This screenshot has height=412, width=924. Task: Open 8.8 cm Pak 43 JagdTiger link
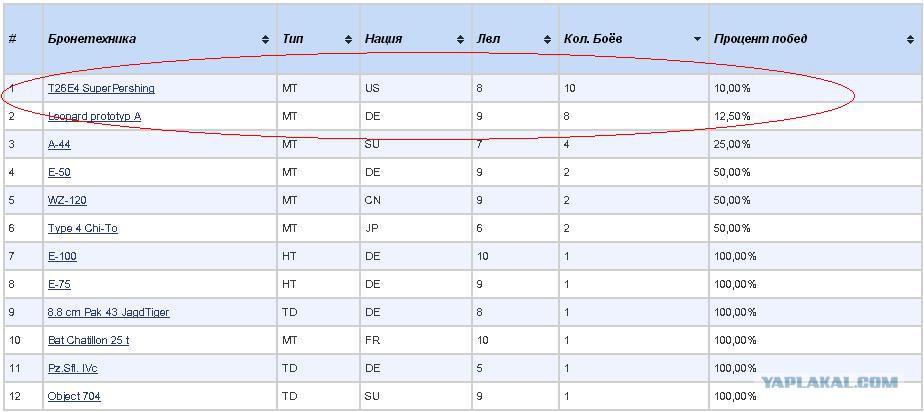[x=108, y=312]
